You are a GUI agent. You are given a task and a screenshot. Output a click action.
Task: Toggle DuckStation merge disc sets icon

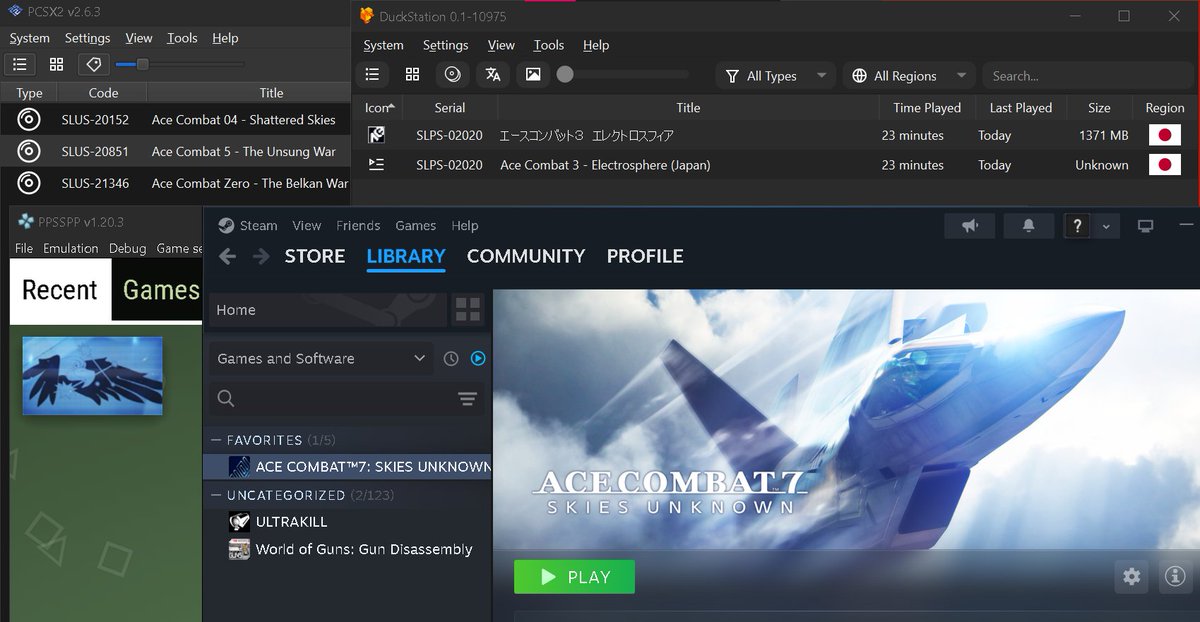pyautogui.click(x=453, y=75)
